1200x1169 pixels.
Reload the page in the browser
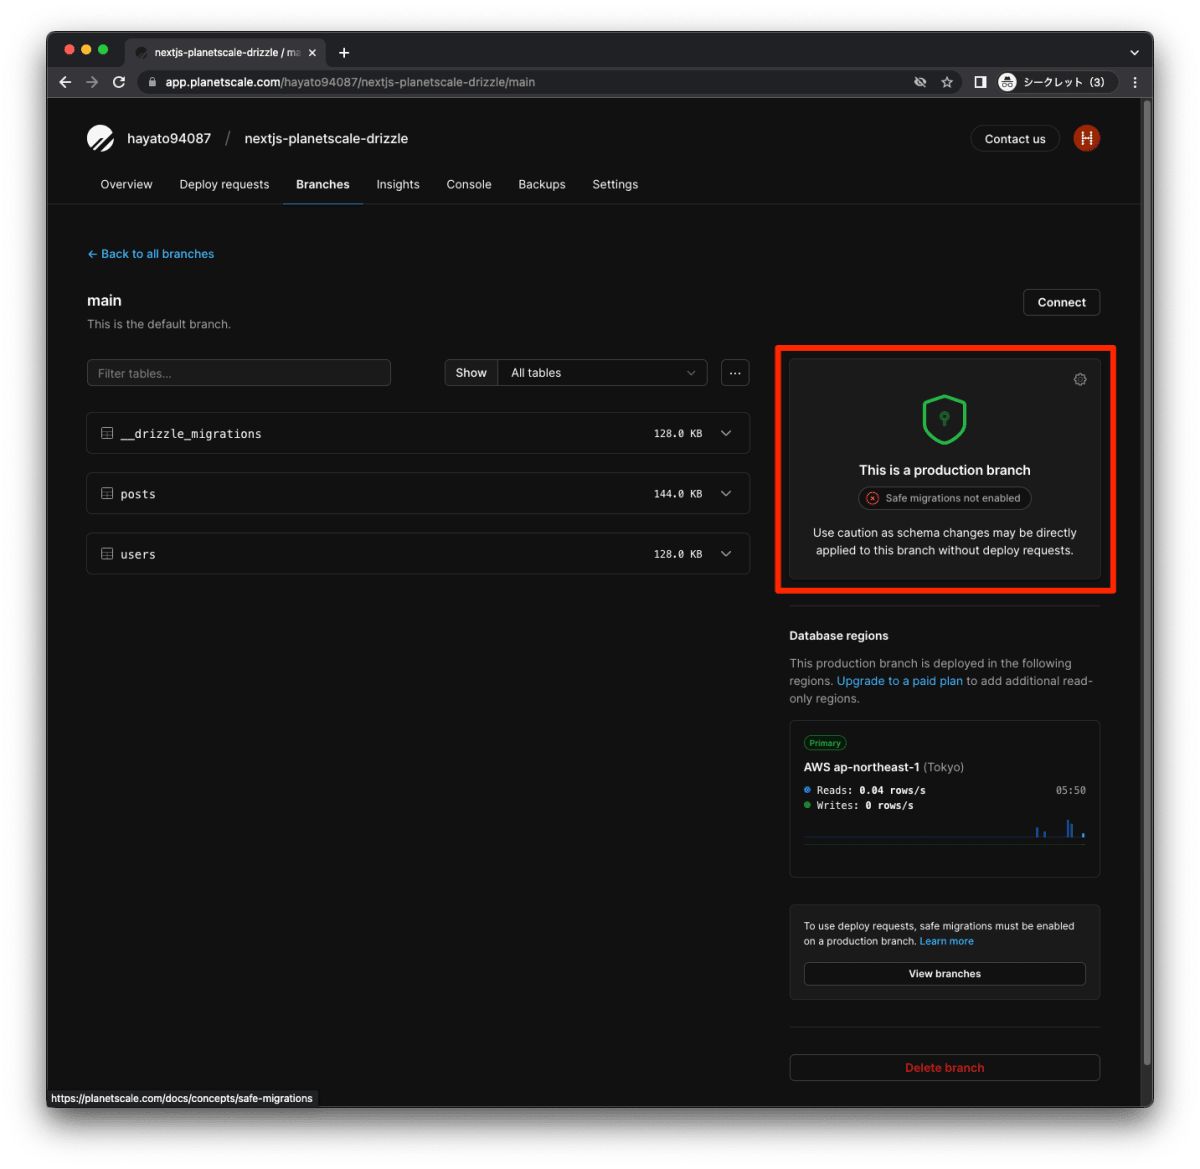[x=119, y=82]
